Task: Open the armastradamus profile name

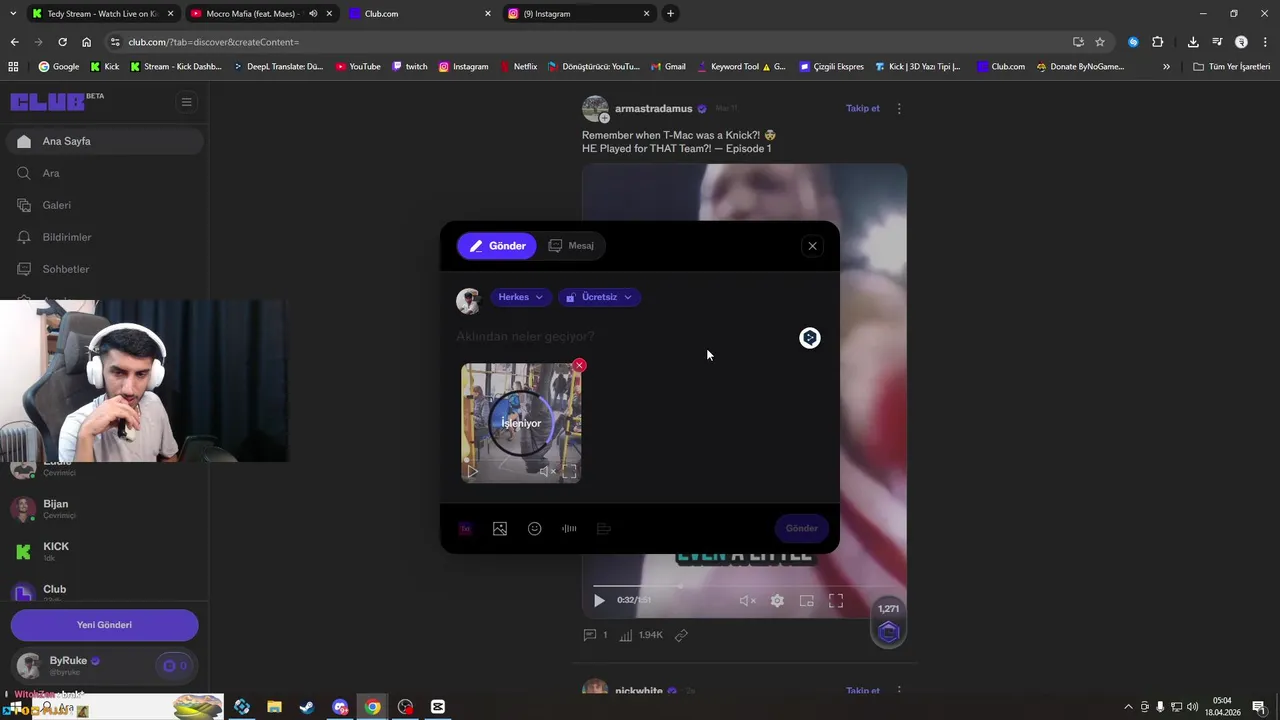Action: pyautogui.click(x=653, y=108)
